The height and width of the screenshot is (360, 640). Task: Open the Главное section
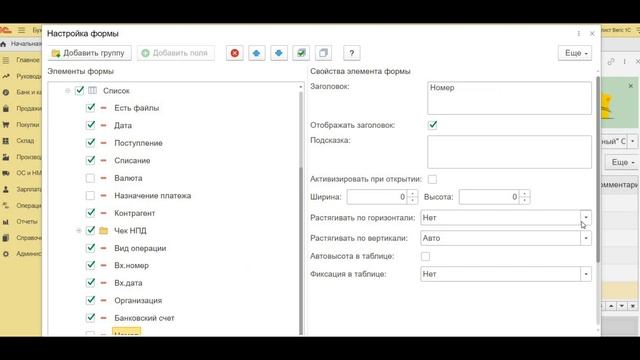tap(28, 60)
